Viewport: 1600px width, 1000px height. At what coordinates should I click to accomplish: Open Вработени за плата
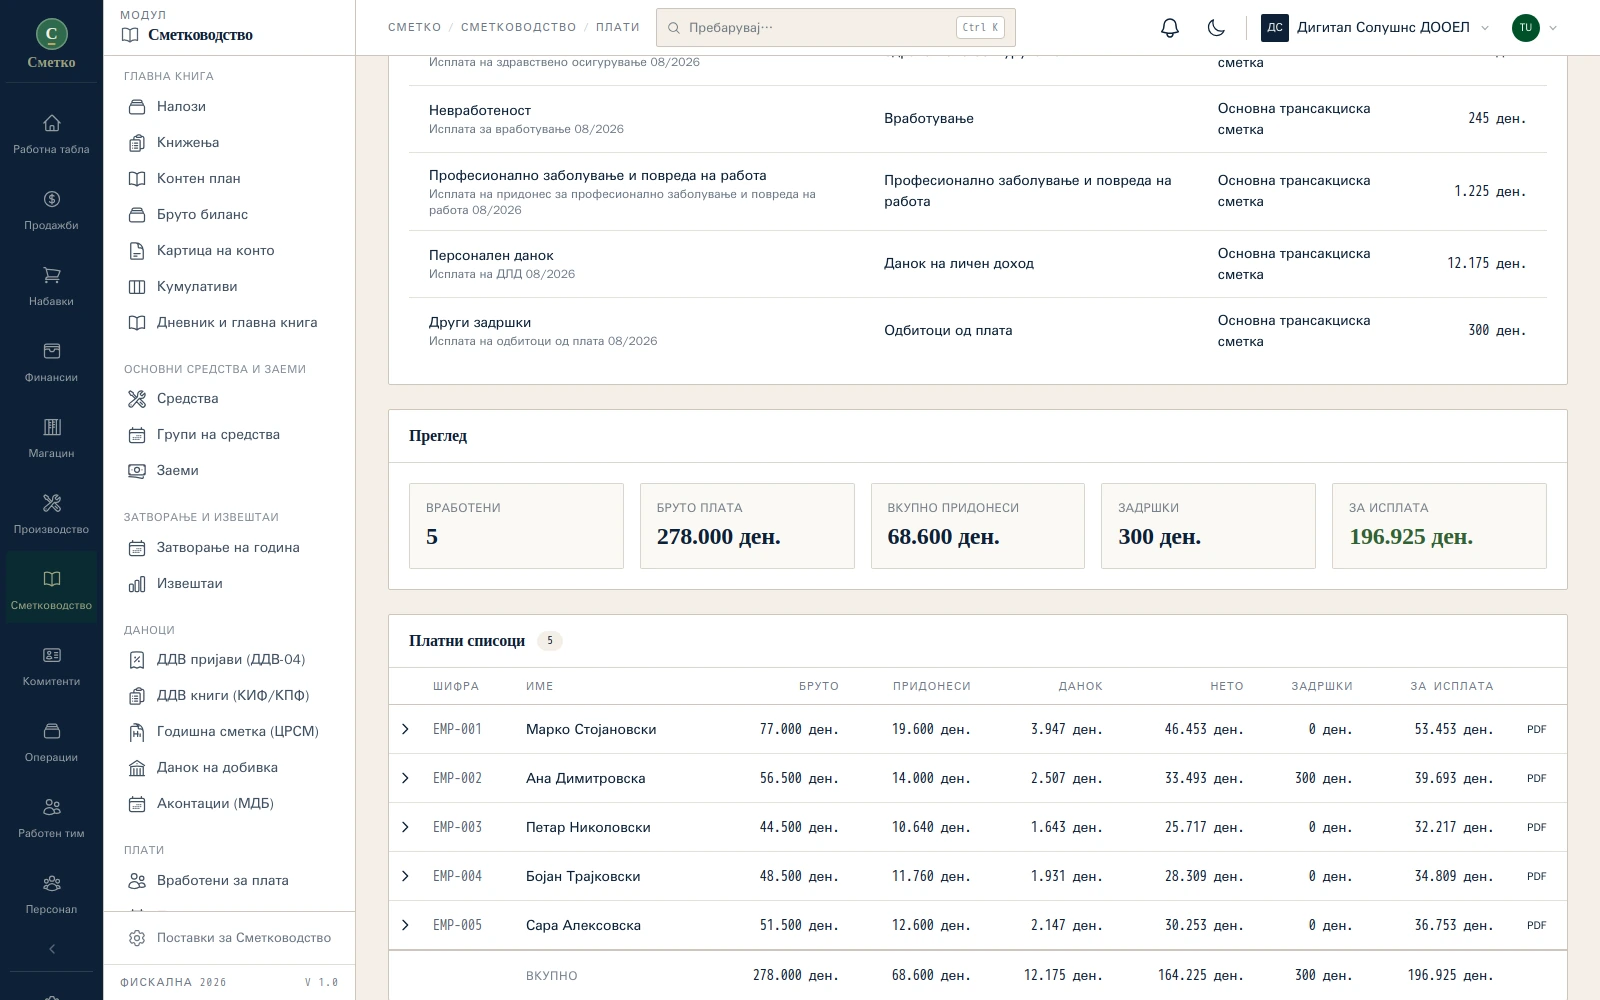[x=229, y=880]
